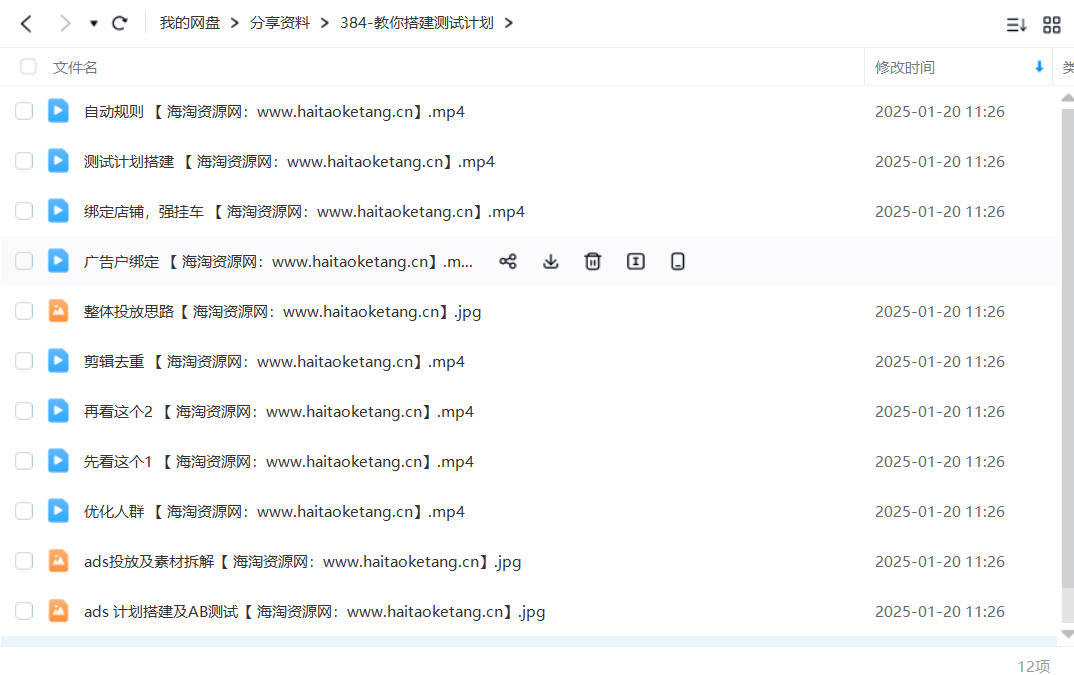Click the scrollbar down arrow
1074x675 pixels.
point(1067,634)
